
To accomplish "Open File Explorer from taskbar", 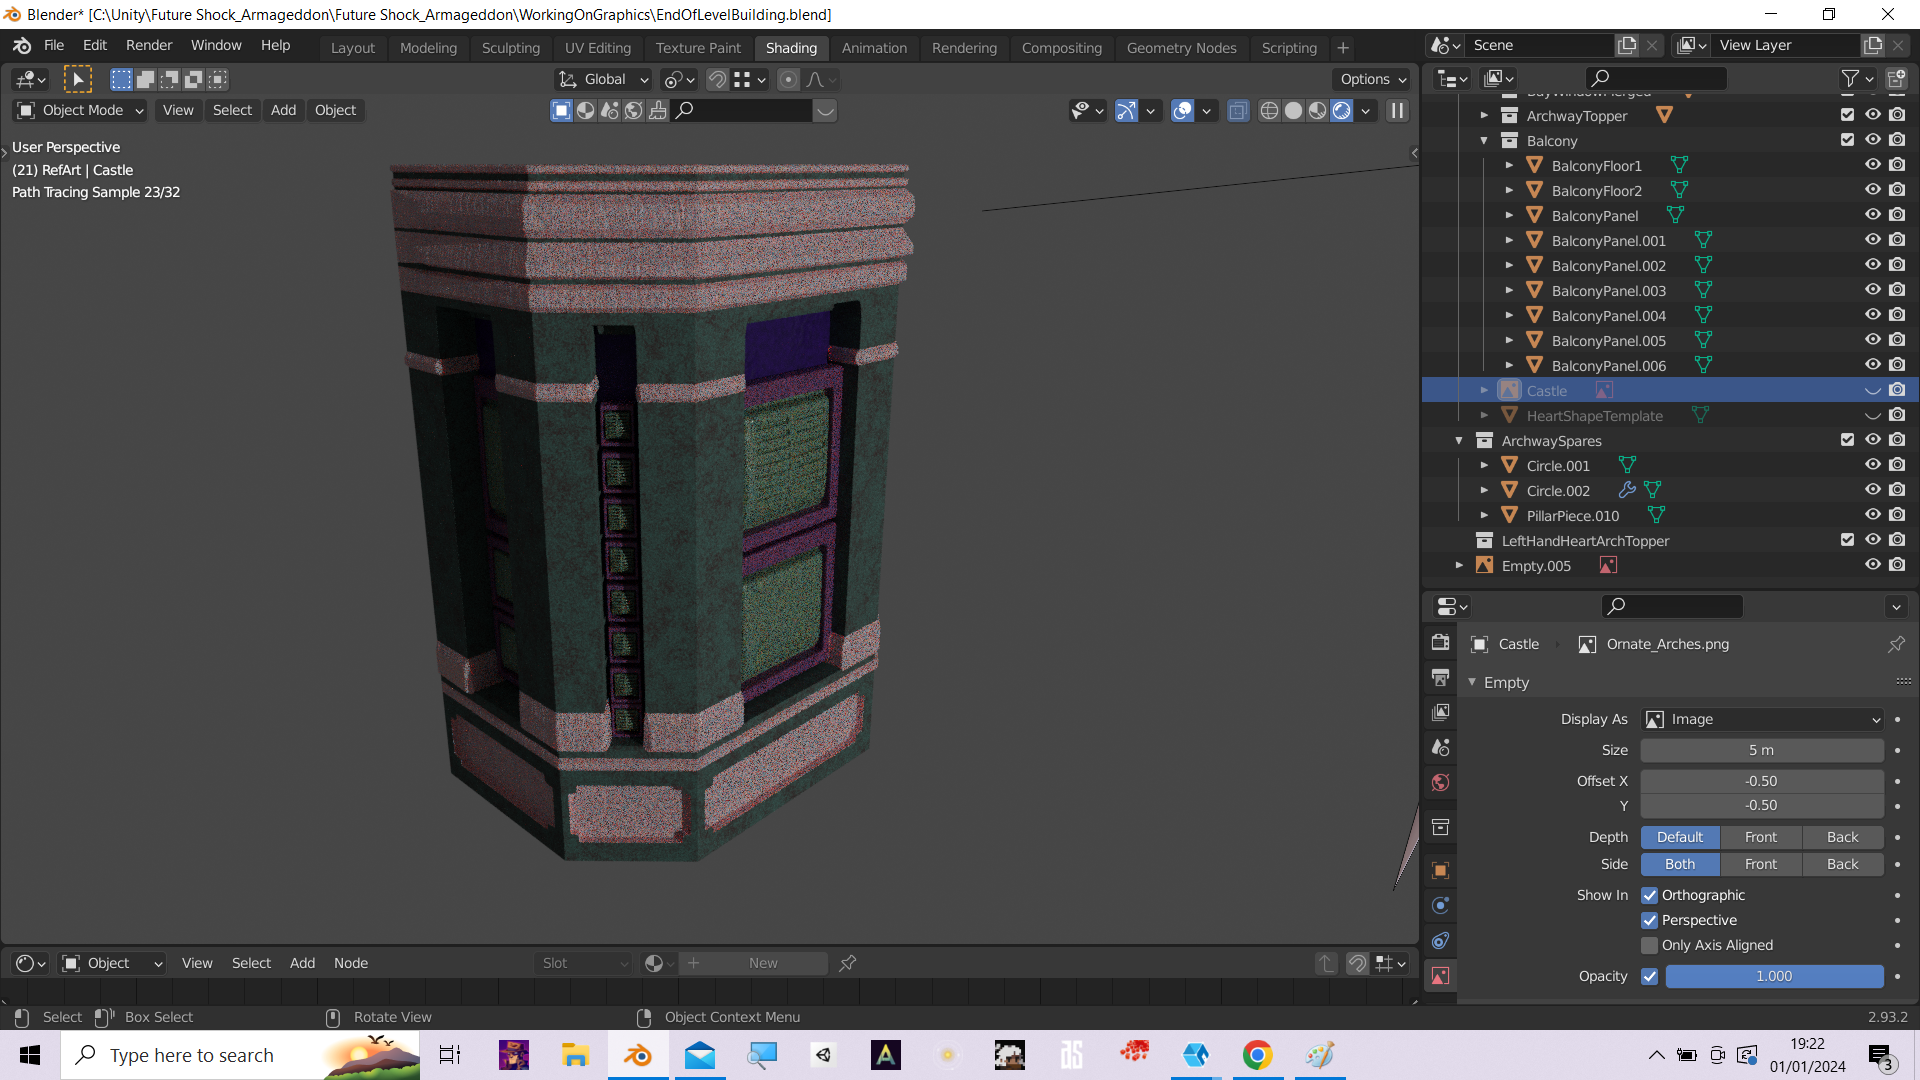I will pos(575,1055).
